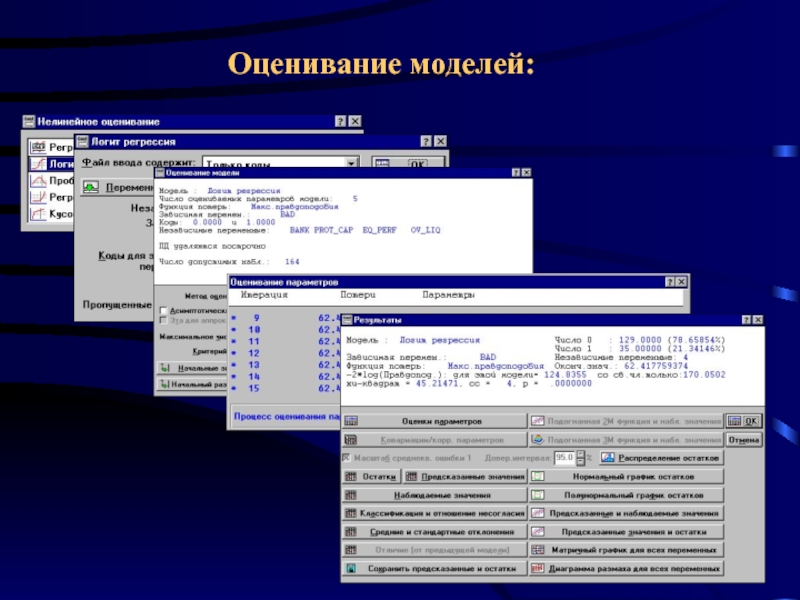This screenshot has width=800, height=600.
Task: Enable the Асимптотические checkbox
Action: tap(163, 310)
